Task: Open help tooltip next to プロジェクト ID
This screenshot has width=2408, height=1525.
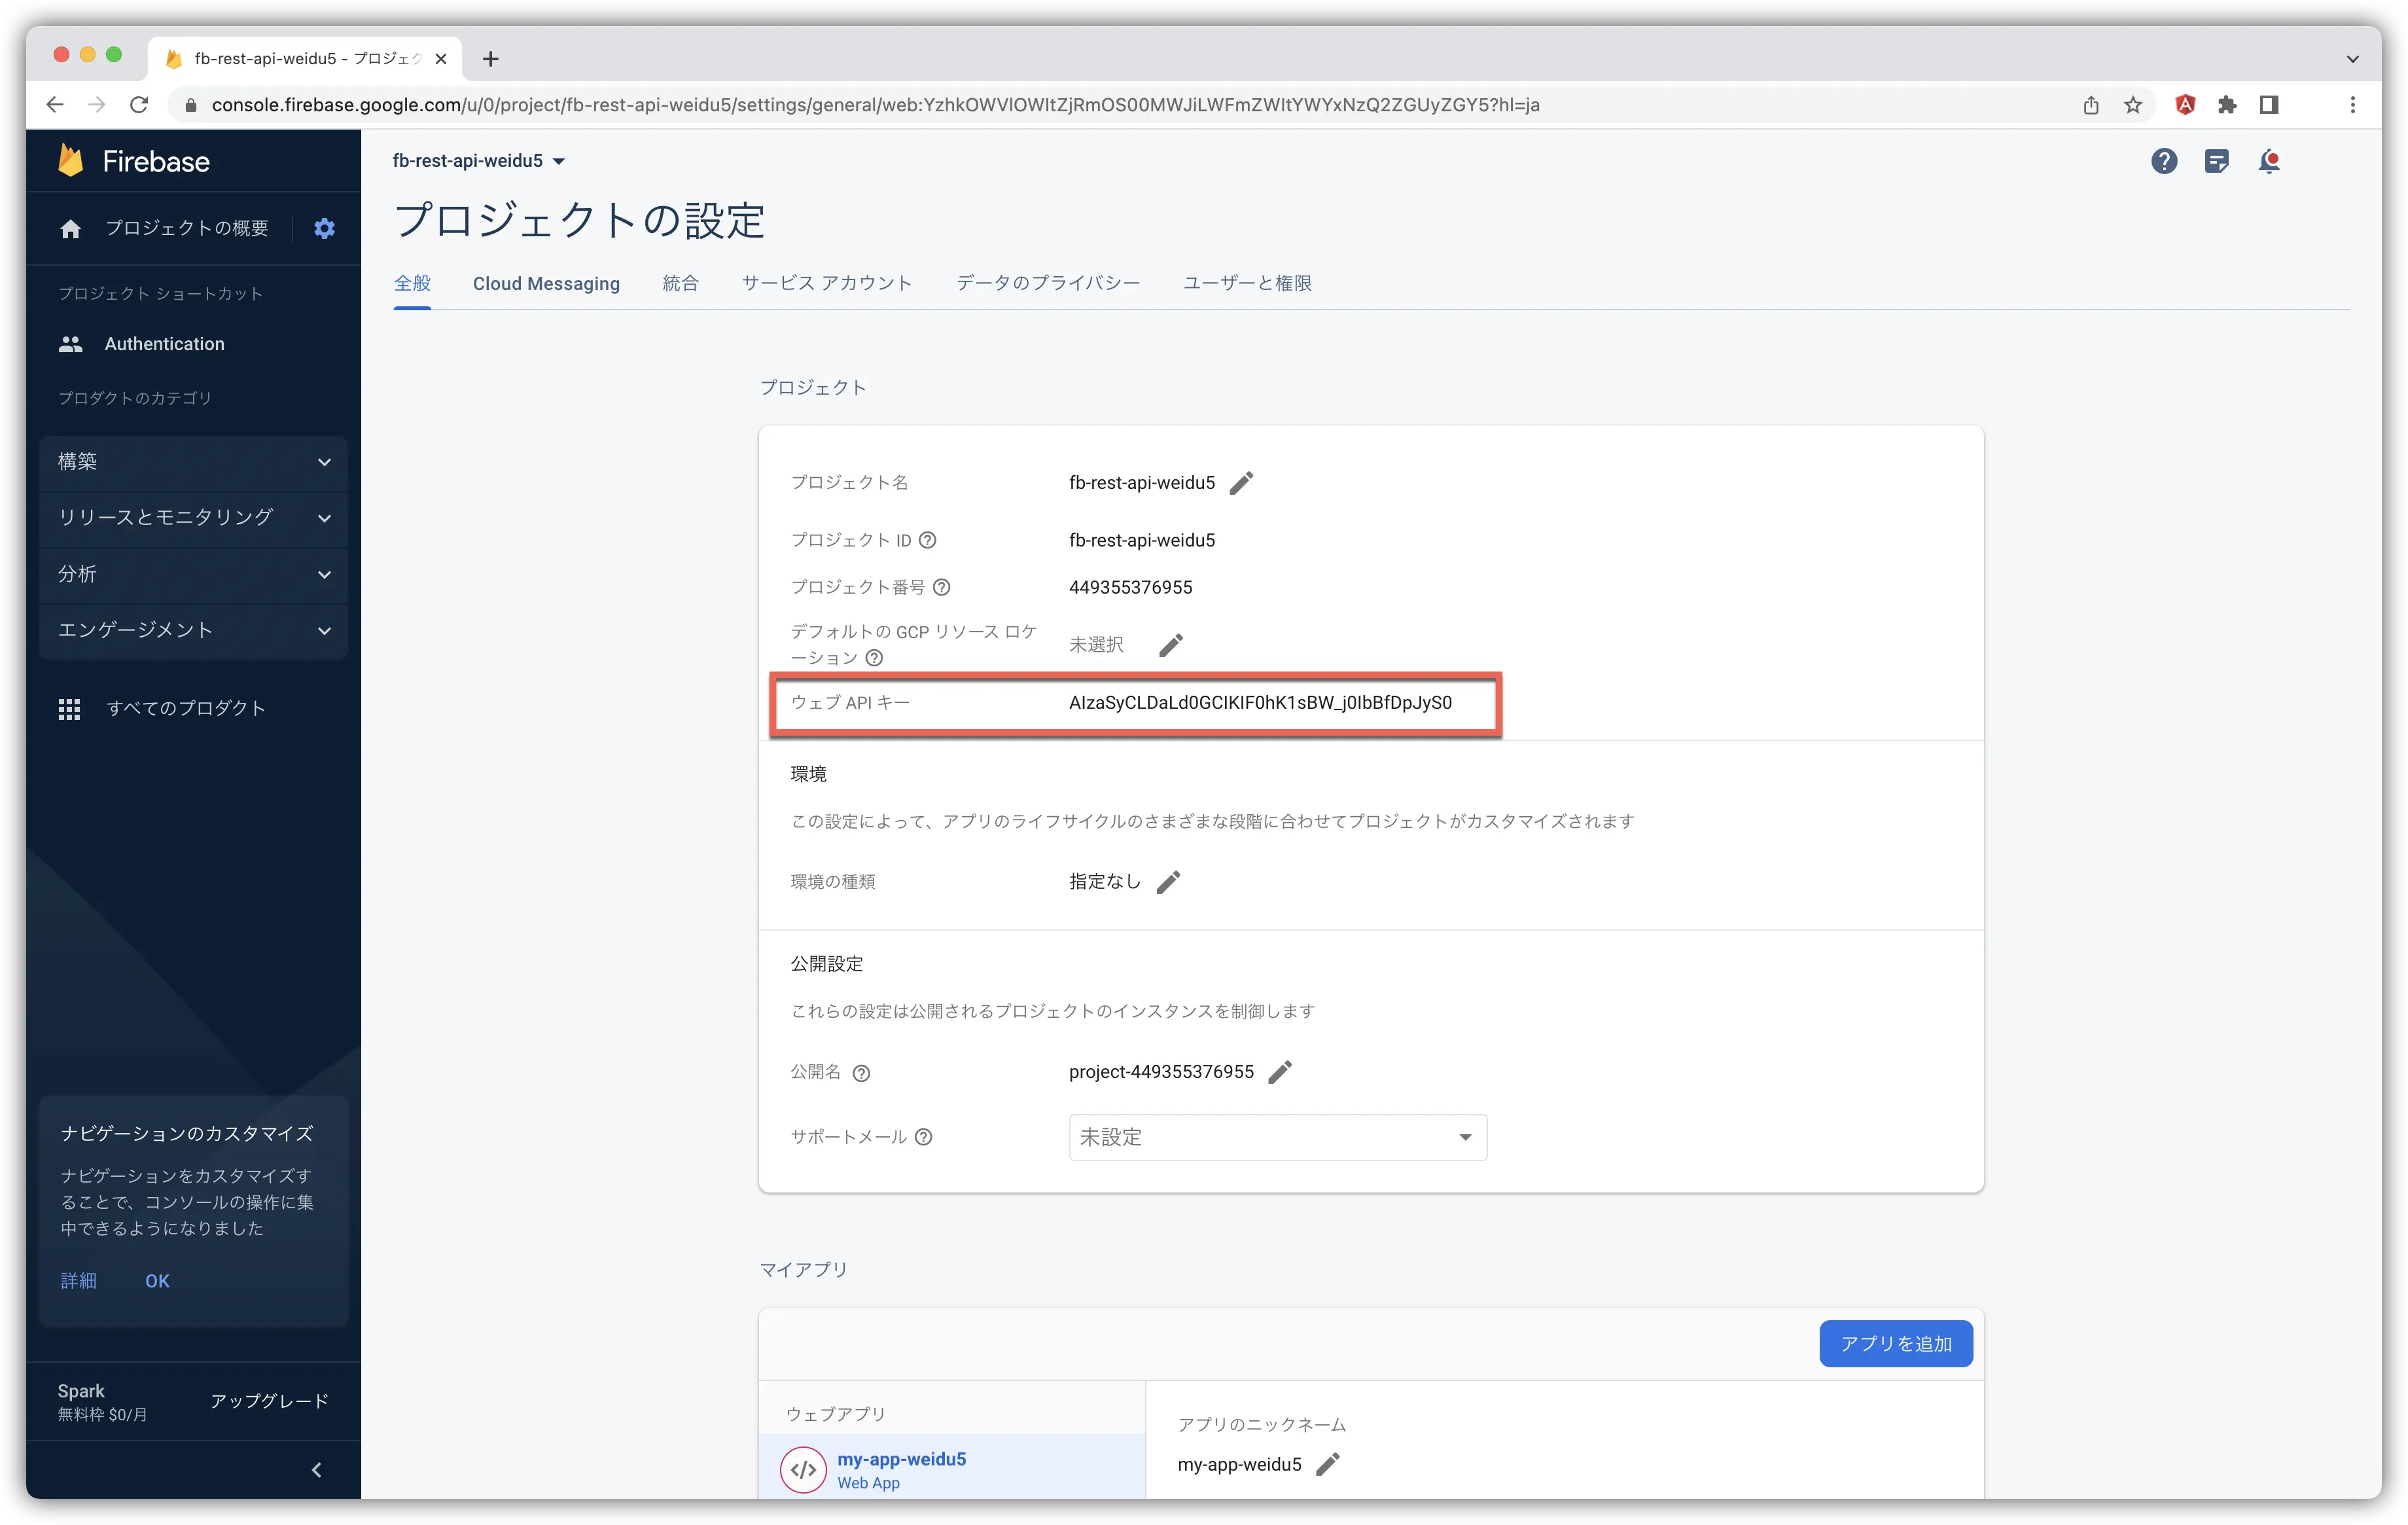Action: pyautogui.click(x=928, y=539)
